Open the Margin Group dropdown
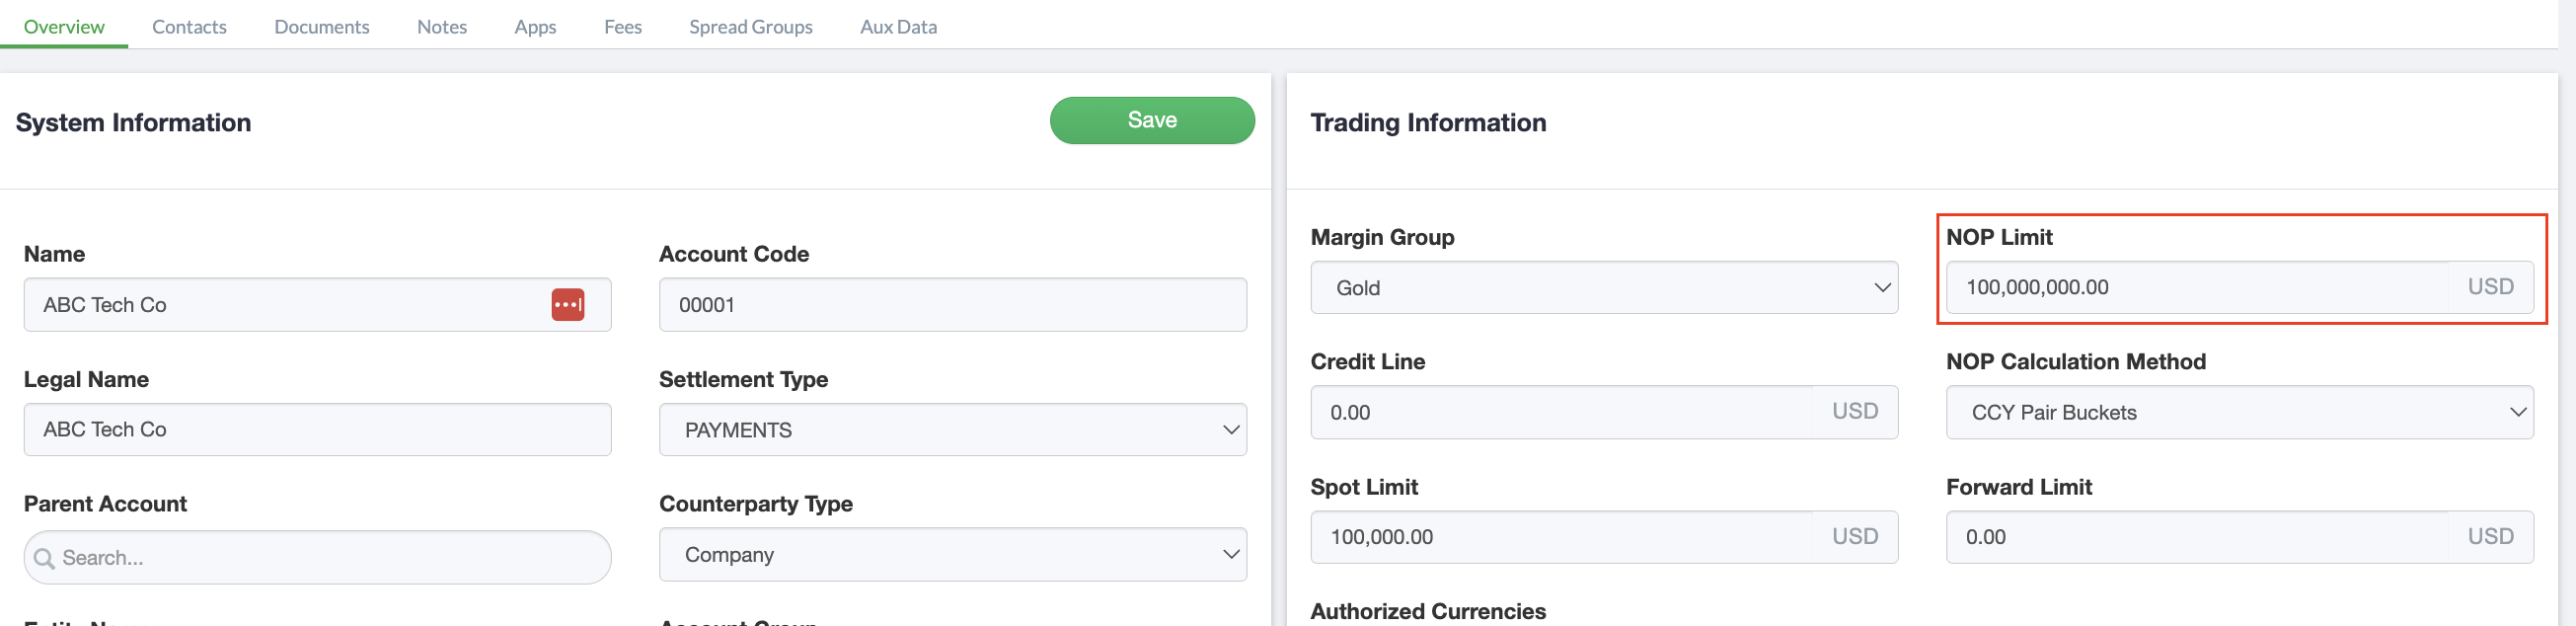This screenshot has height=626, width=2576. [1603, 288]
